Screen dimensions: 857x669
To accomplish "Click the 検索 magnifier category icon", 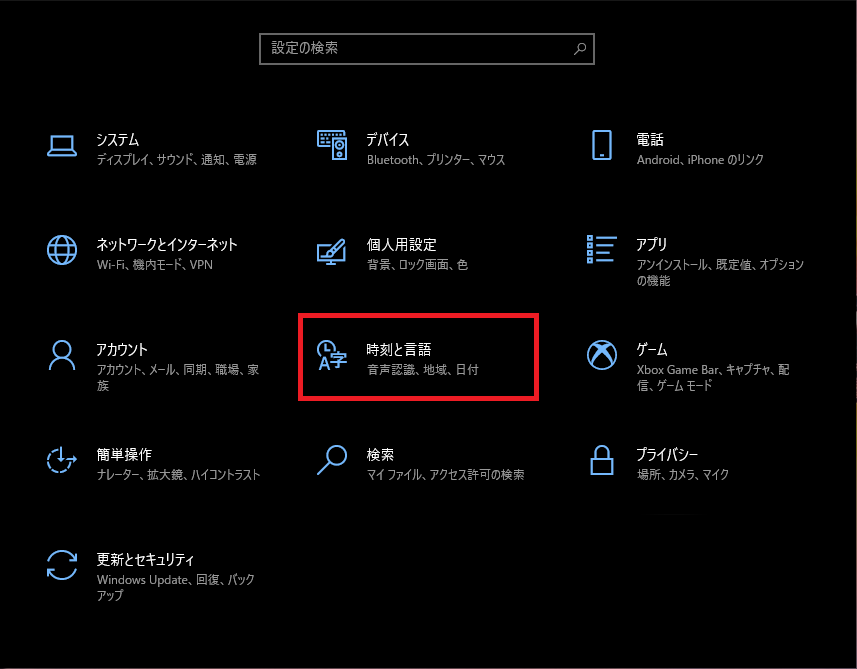I will [x=332, y=460].
